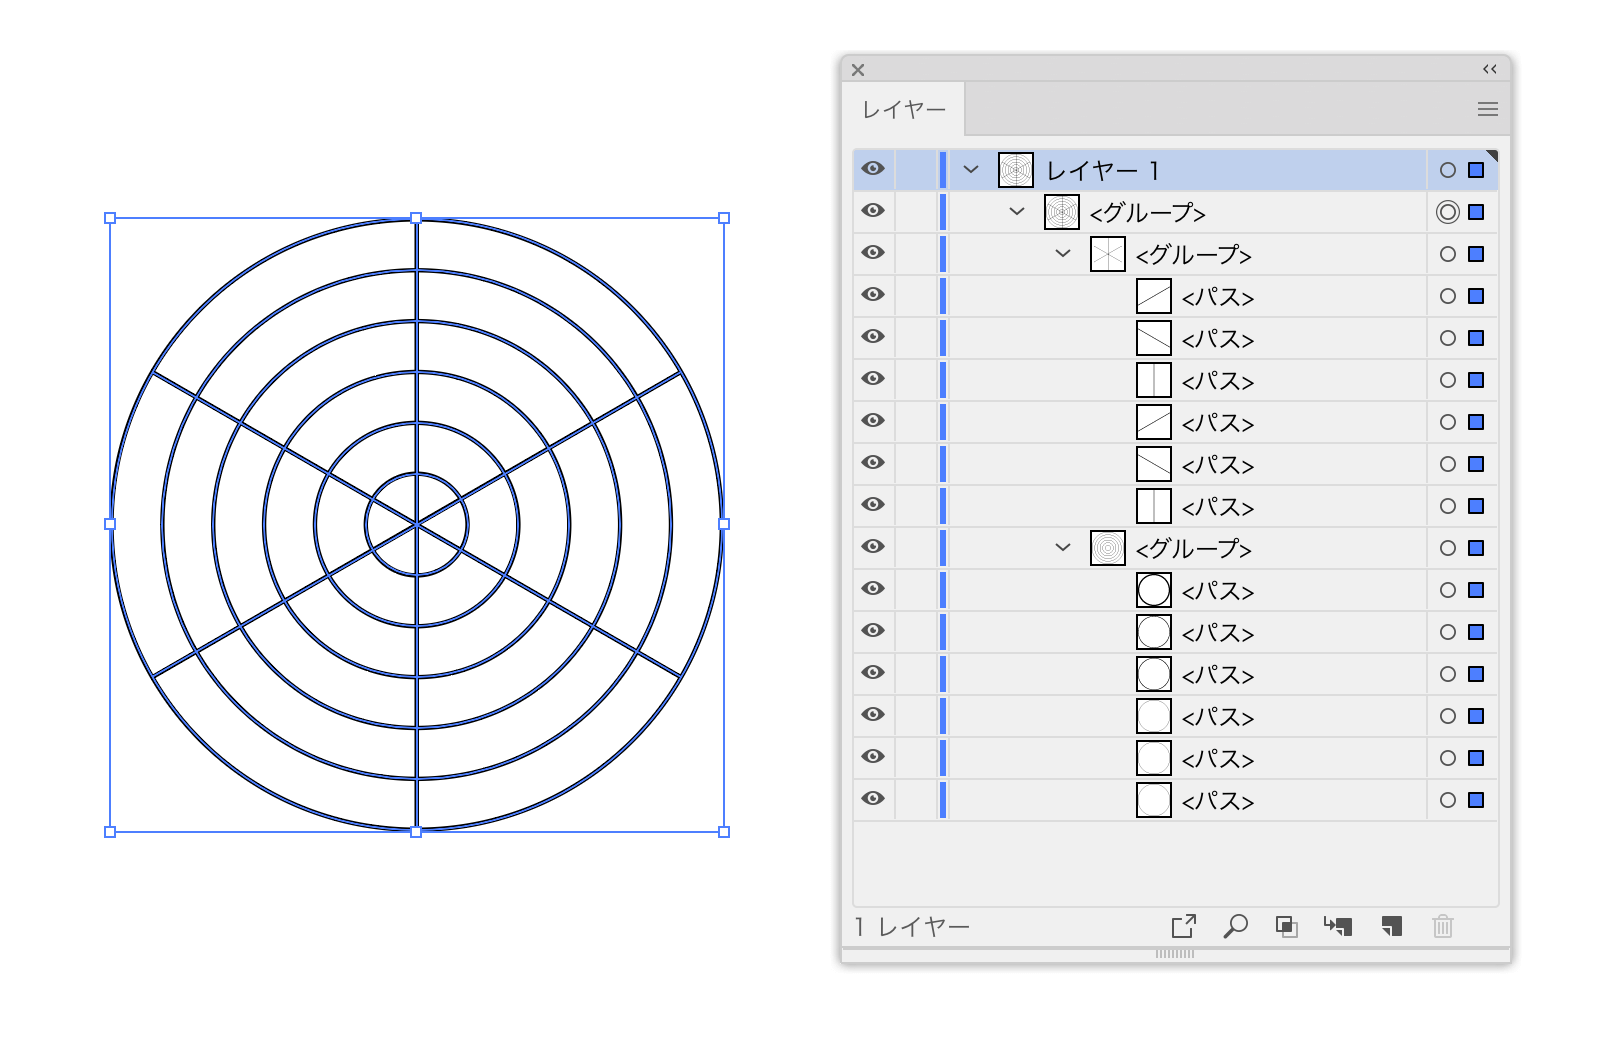Viewport: 1610px width, 1040px height.
Task: Collapse the panel with the double-arrow icon
Action: click(1490, 69)
